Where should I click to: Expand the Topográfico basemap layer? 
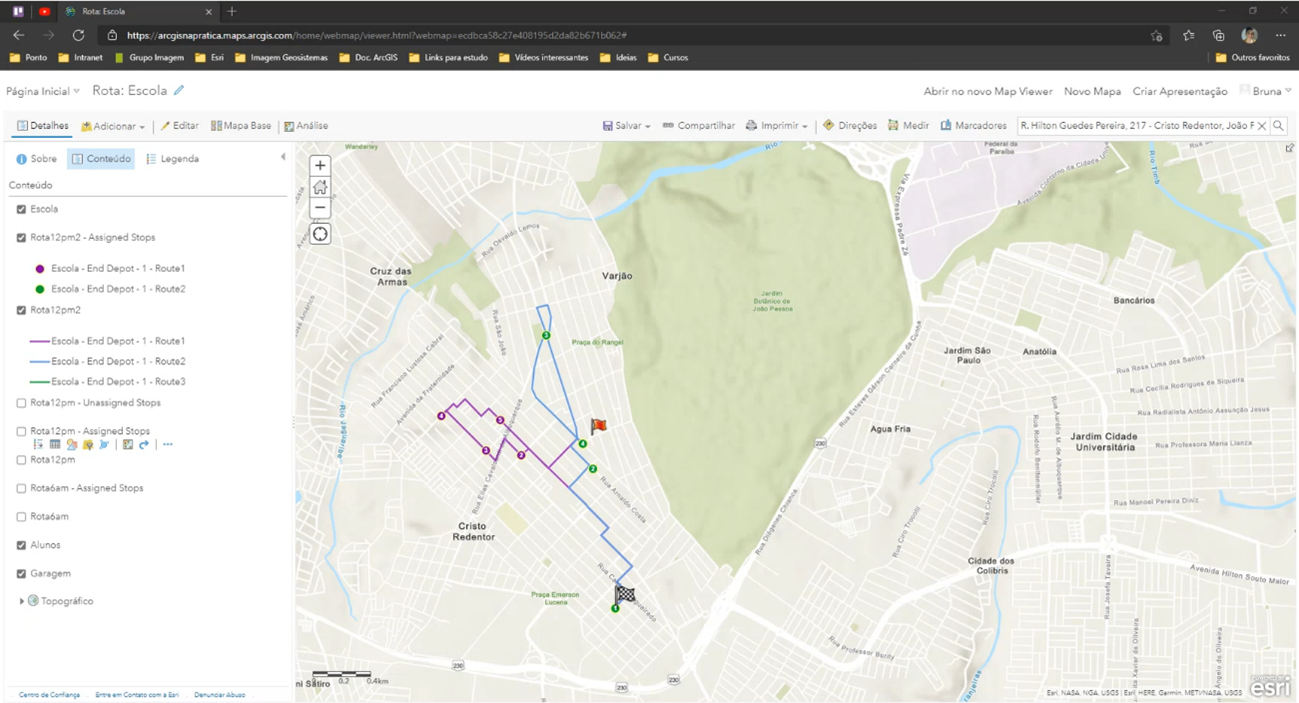21,602
